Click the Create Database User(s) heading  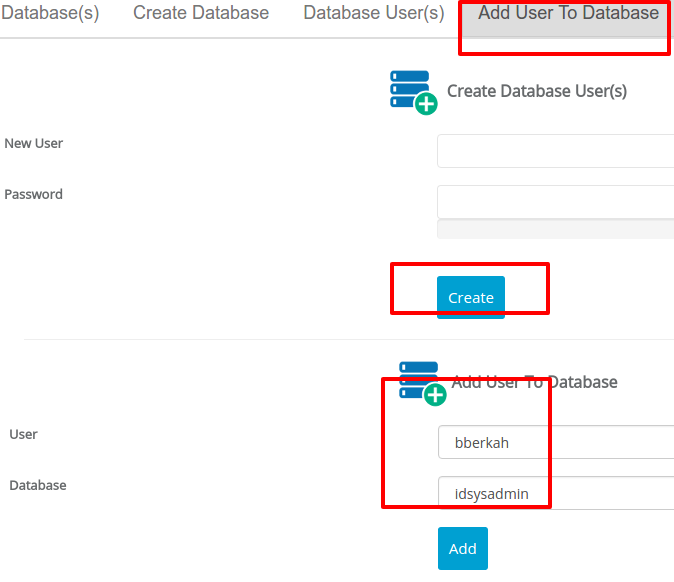[537, 91]
